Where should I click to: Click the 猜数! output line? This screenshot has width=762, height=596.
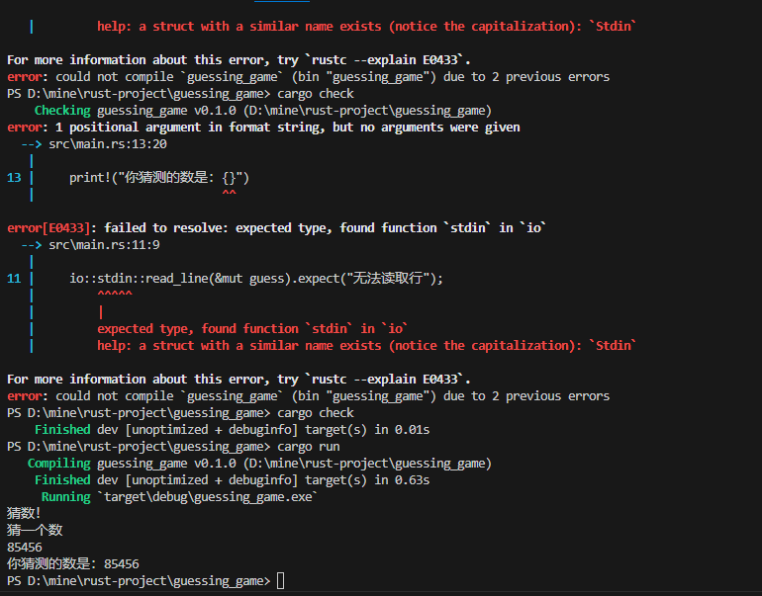pyautogui.click(x=24, y=513)
